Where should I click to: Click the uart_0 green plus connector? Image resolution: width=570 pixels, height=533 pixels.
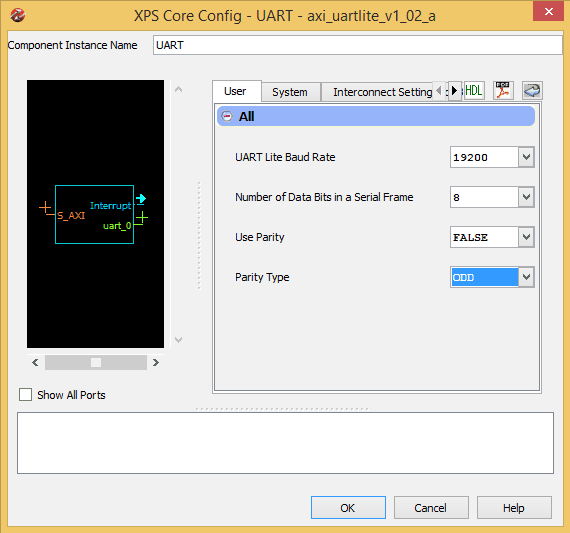pyautogui.click(x=142, y=218)
